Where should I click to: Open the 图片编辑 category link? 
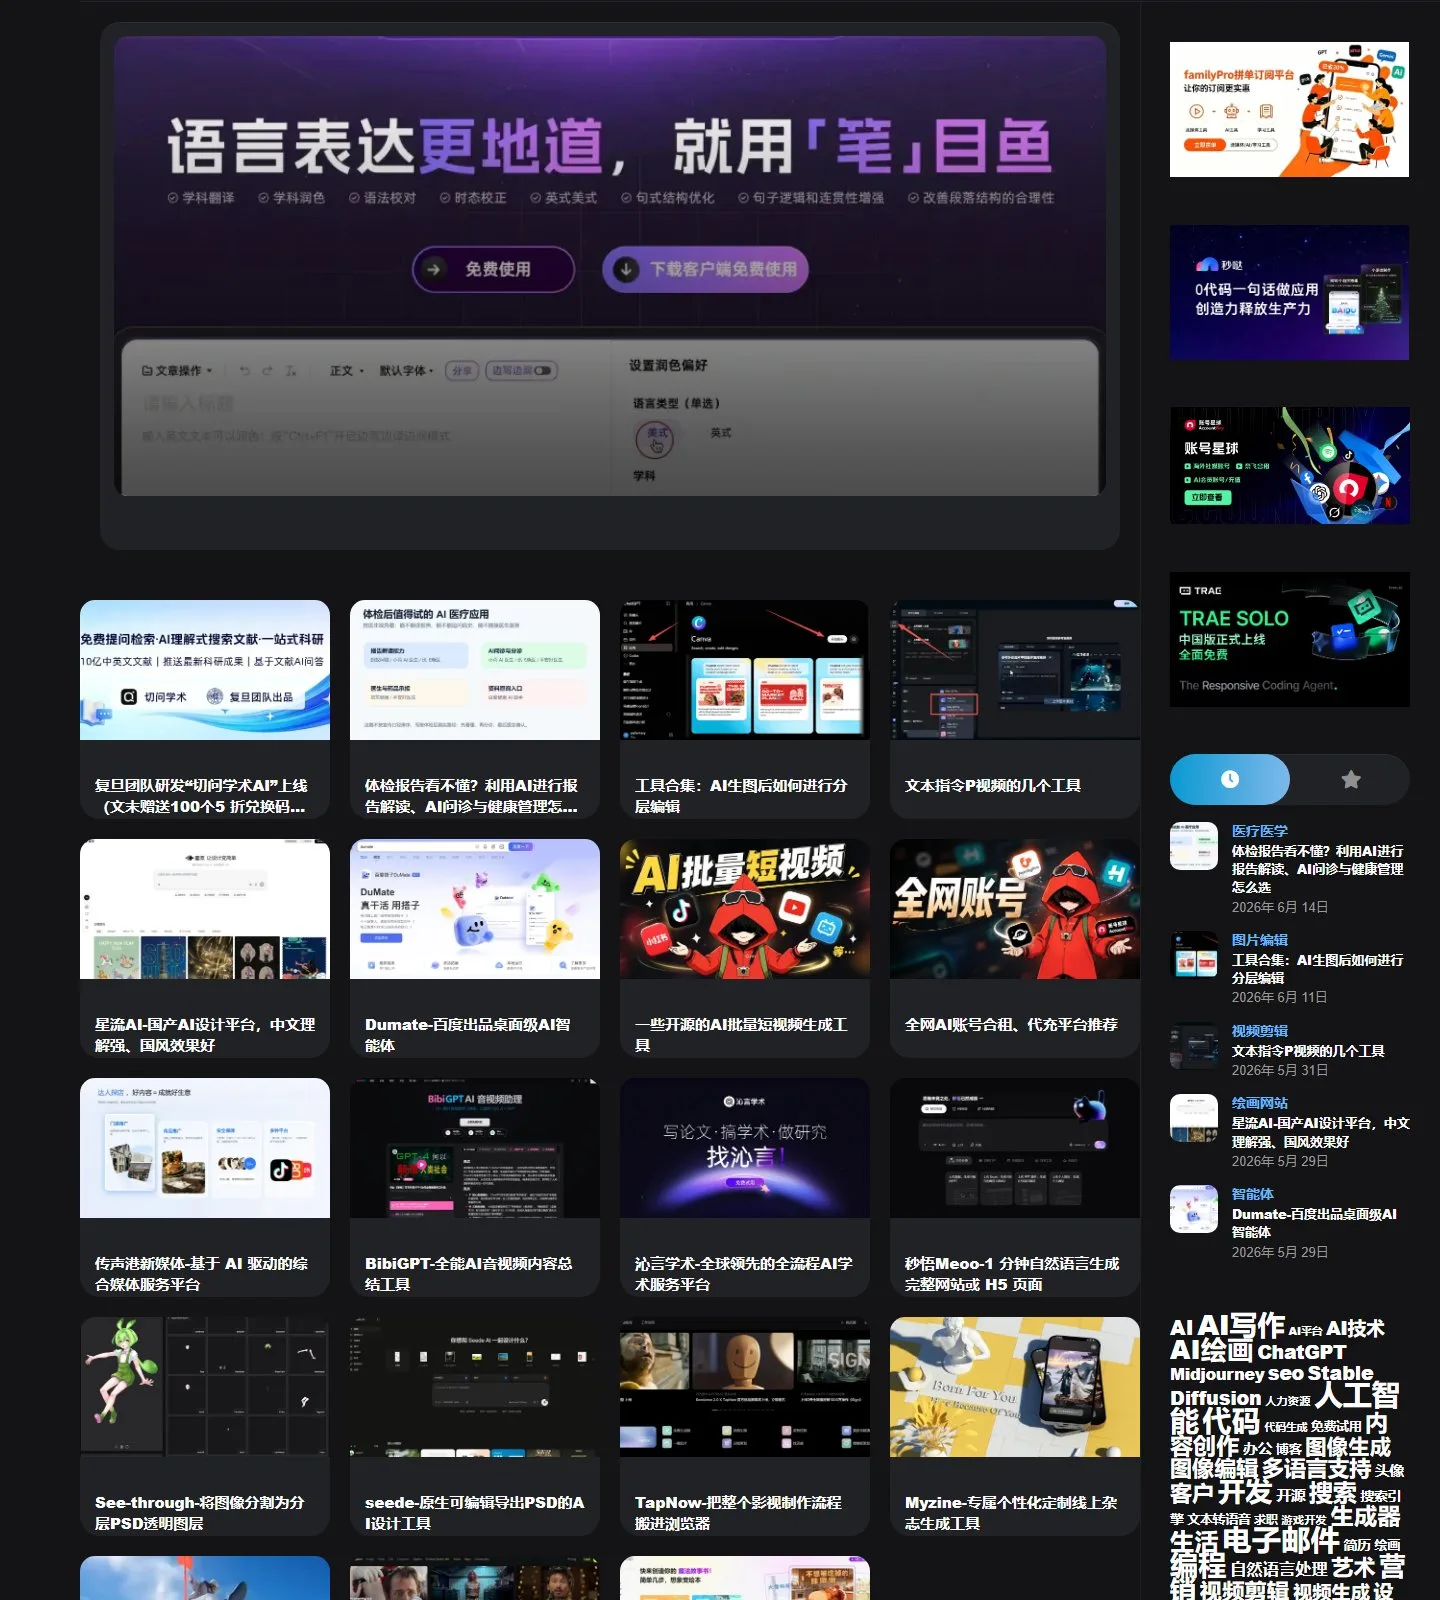coord(1260,940)
